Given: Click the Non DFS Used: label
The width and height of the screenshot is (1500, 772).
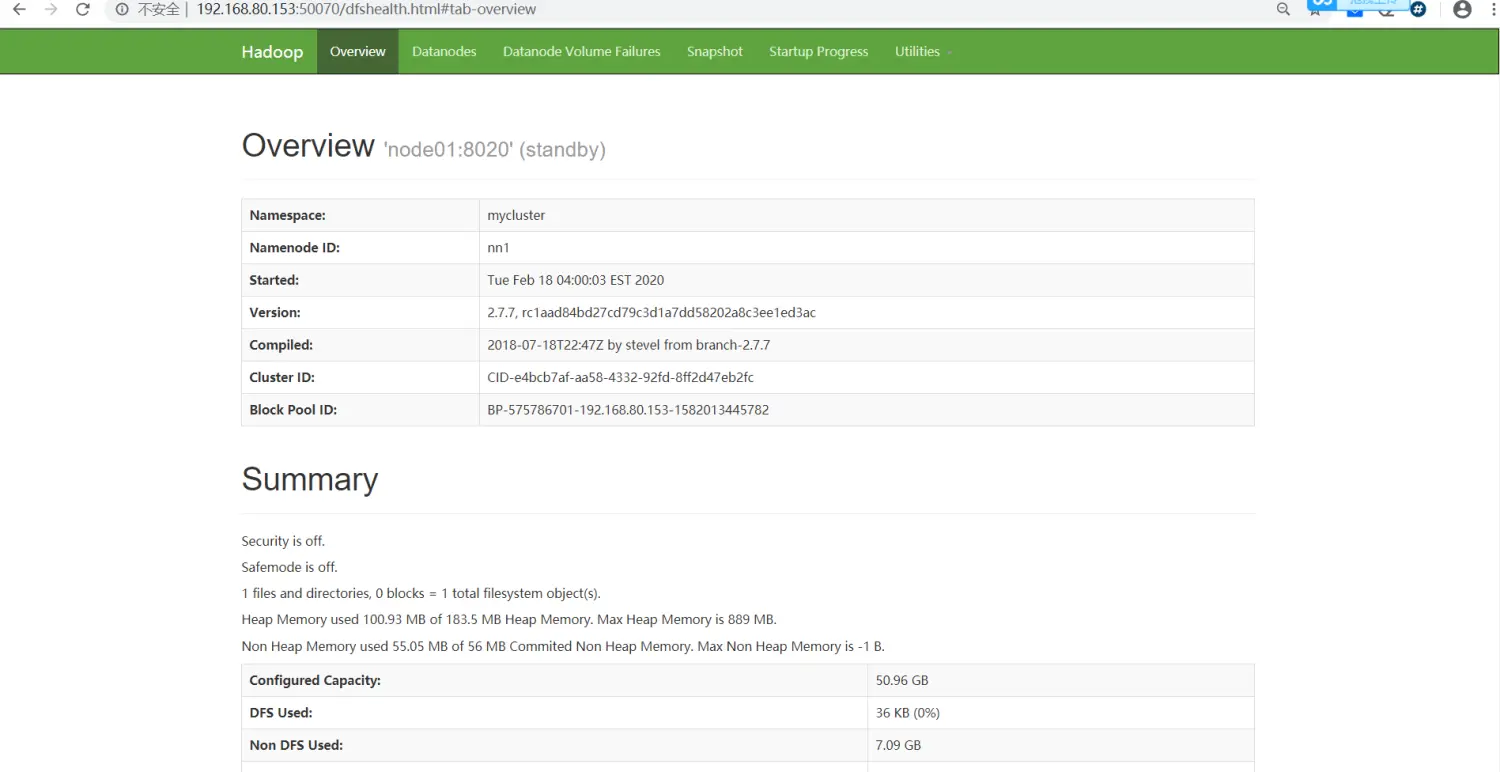Looking at the screenshot, I should click(296, 745).
